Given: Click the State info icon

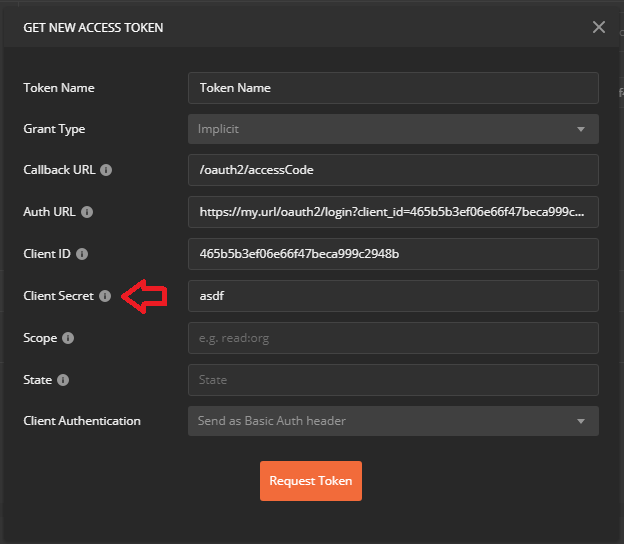Looking at the screenshot, I should point(63,380).
